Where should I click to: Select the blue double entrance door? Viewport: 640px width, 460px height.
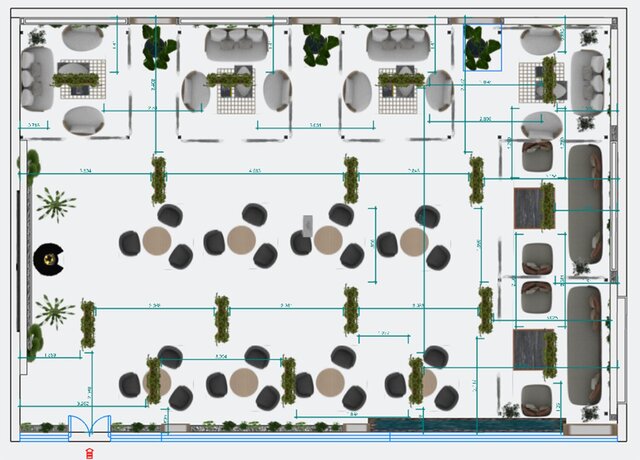tap(89, 428)
